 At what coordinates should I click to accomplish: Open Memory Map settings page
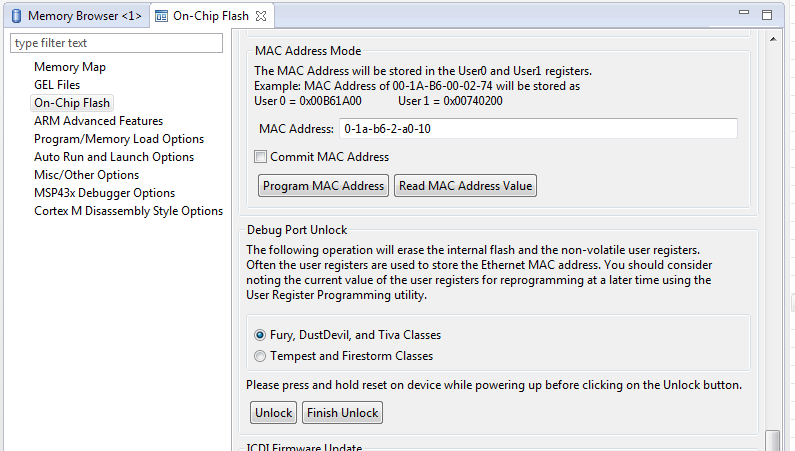tap(70, 67)
